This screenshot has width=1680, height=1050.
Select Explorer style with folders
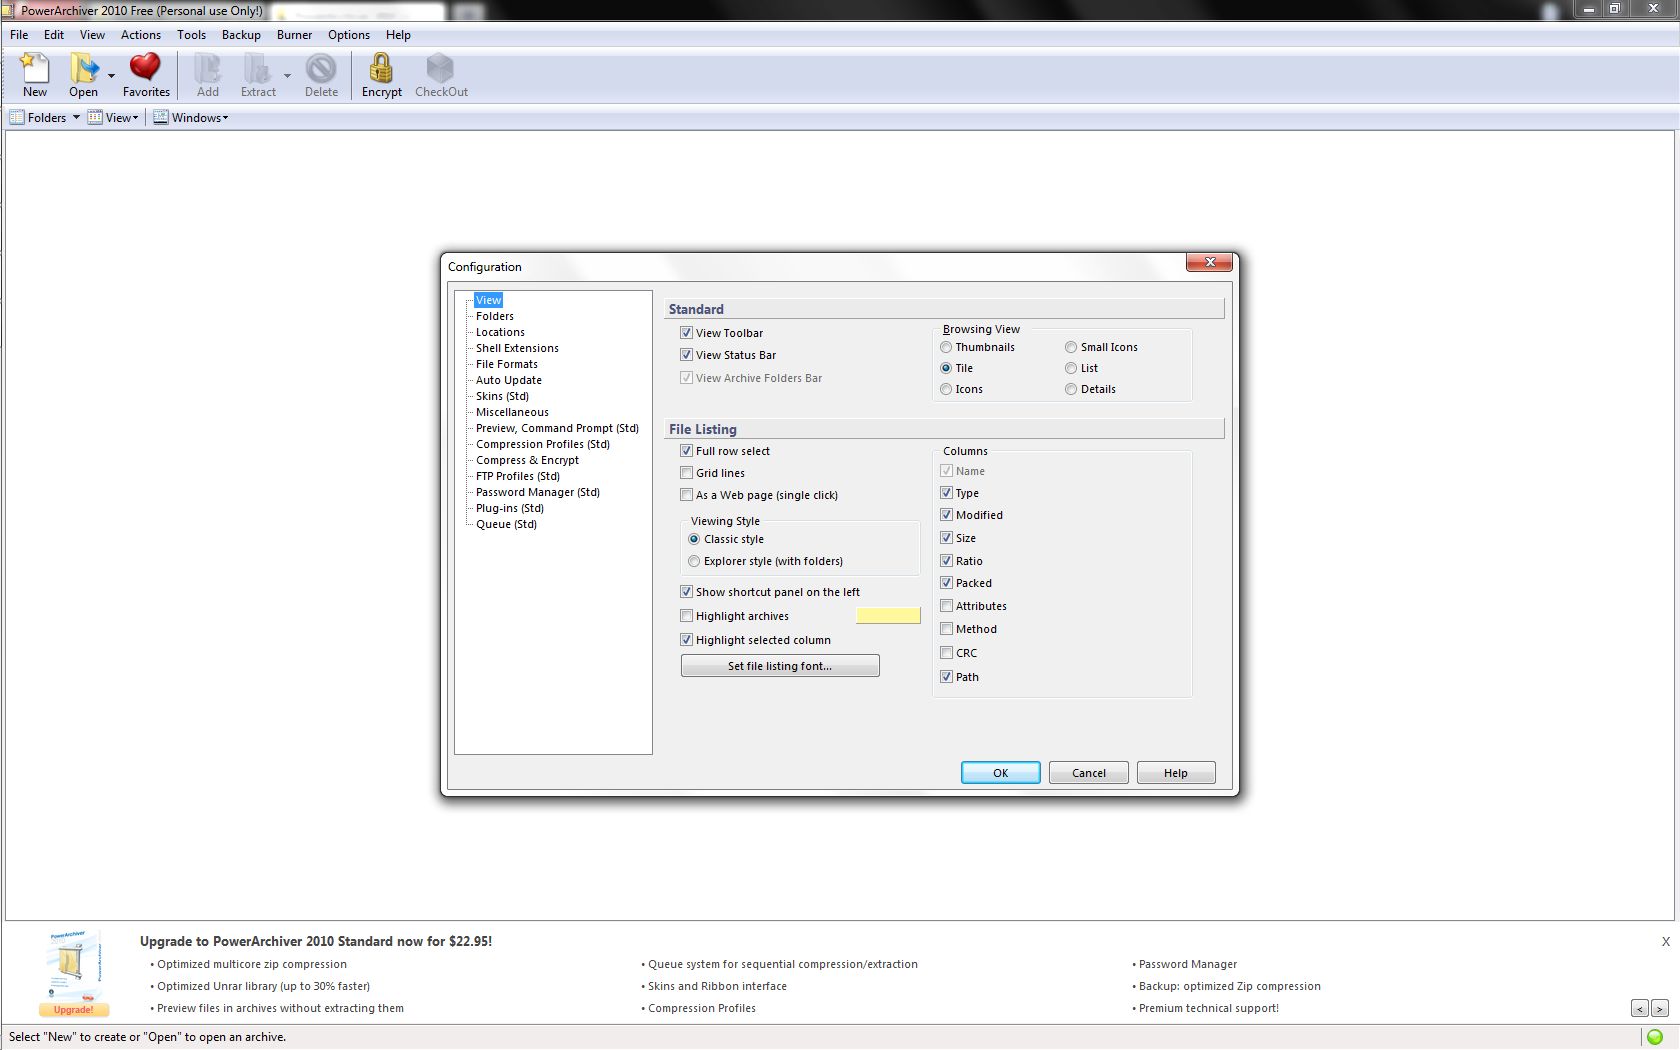[694, 561]
